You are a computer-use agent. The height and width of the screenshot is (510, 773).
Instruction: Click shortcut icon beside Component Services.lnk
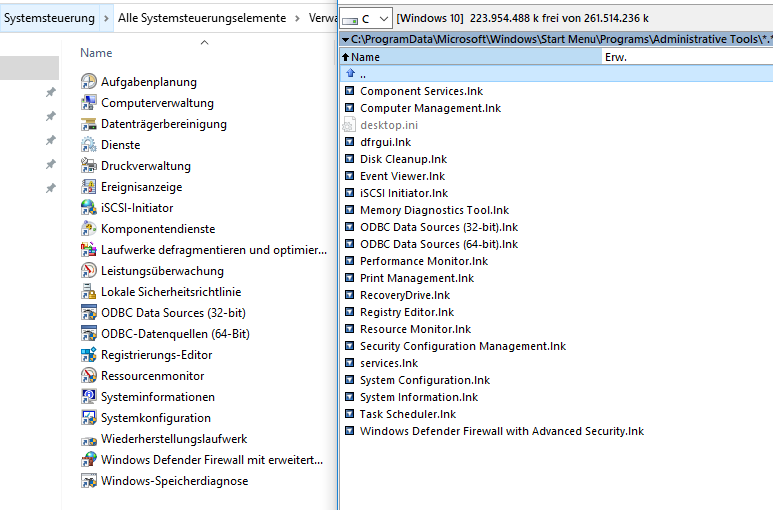pyautogui.click(x=350, y=91)
